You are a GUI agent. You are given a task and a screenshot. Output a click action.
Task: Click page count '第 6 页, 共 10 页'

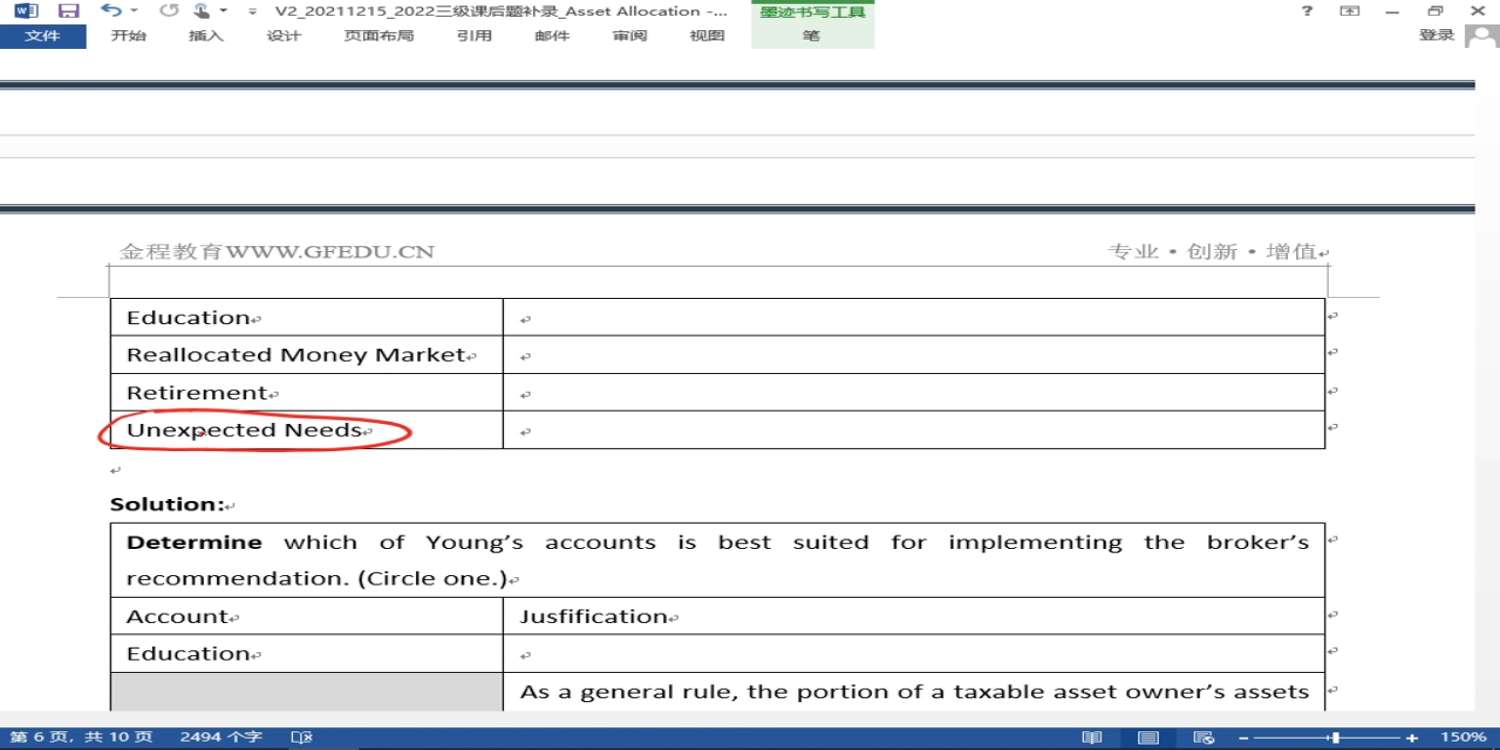click(x=81, y=738)
